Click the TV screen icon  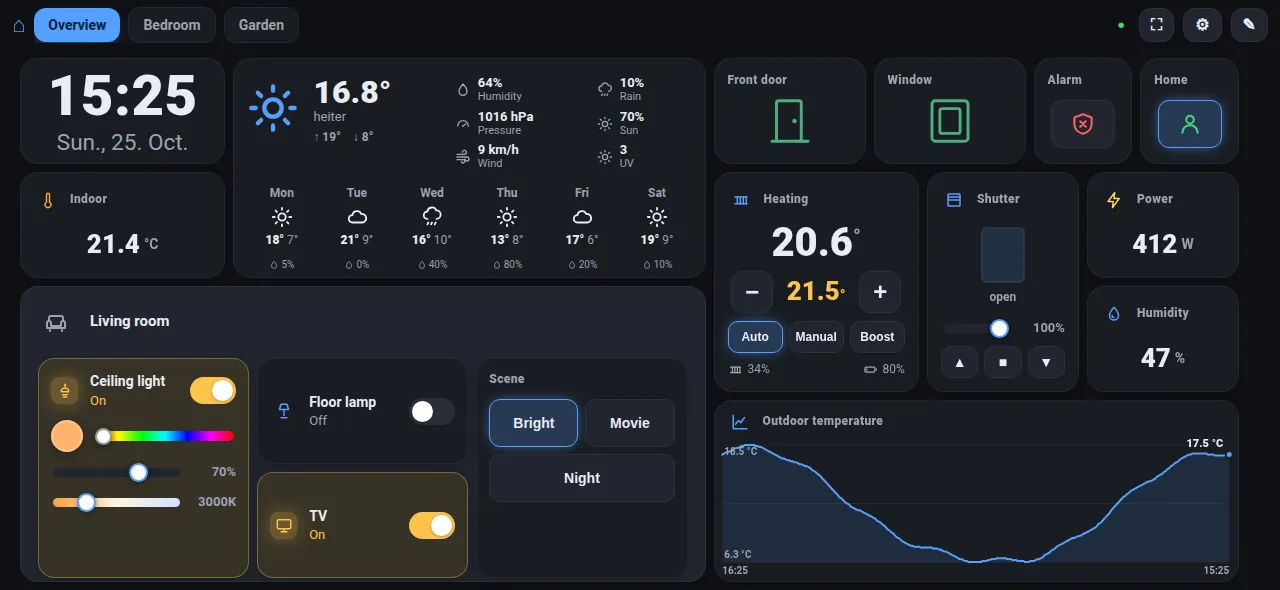pos(284,525)
